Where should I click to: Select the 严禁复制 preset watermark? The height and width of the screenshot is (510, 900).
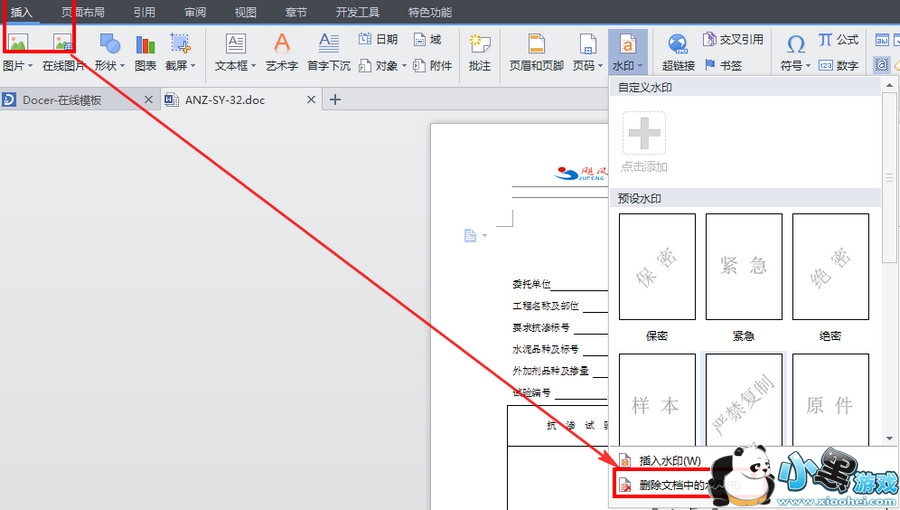(744, 399)
